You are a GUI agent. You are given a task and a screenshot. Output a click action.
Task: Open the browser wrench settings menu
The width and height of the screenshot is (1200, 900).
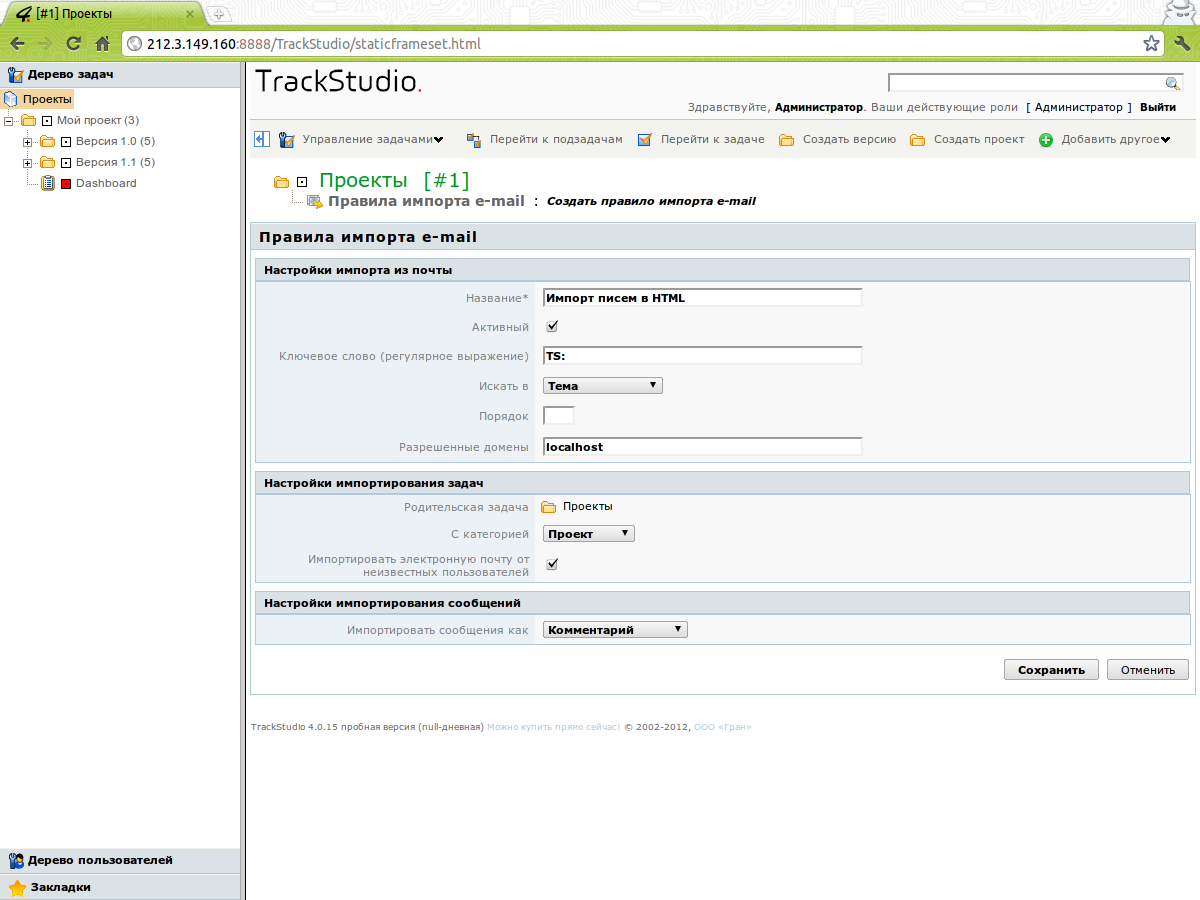(1182, 44)
